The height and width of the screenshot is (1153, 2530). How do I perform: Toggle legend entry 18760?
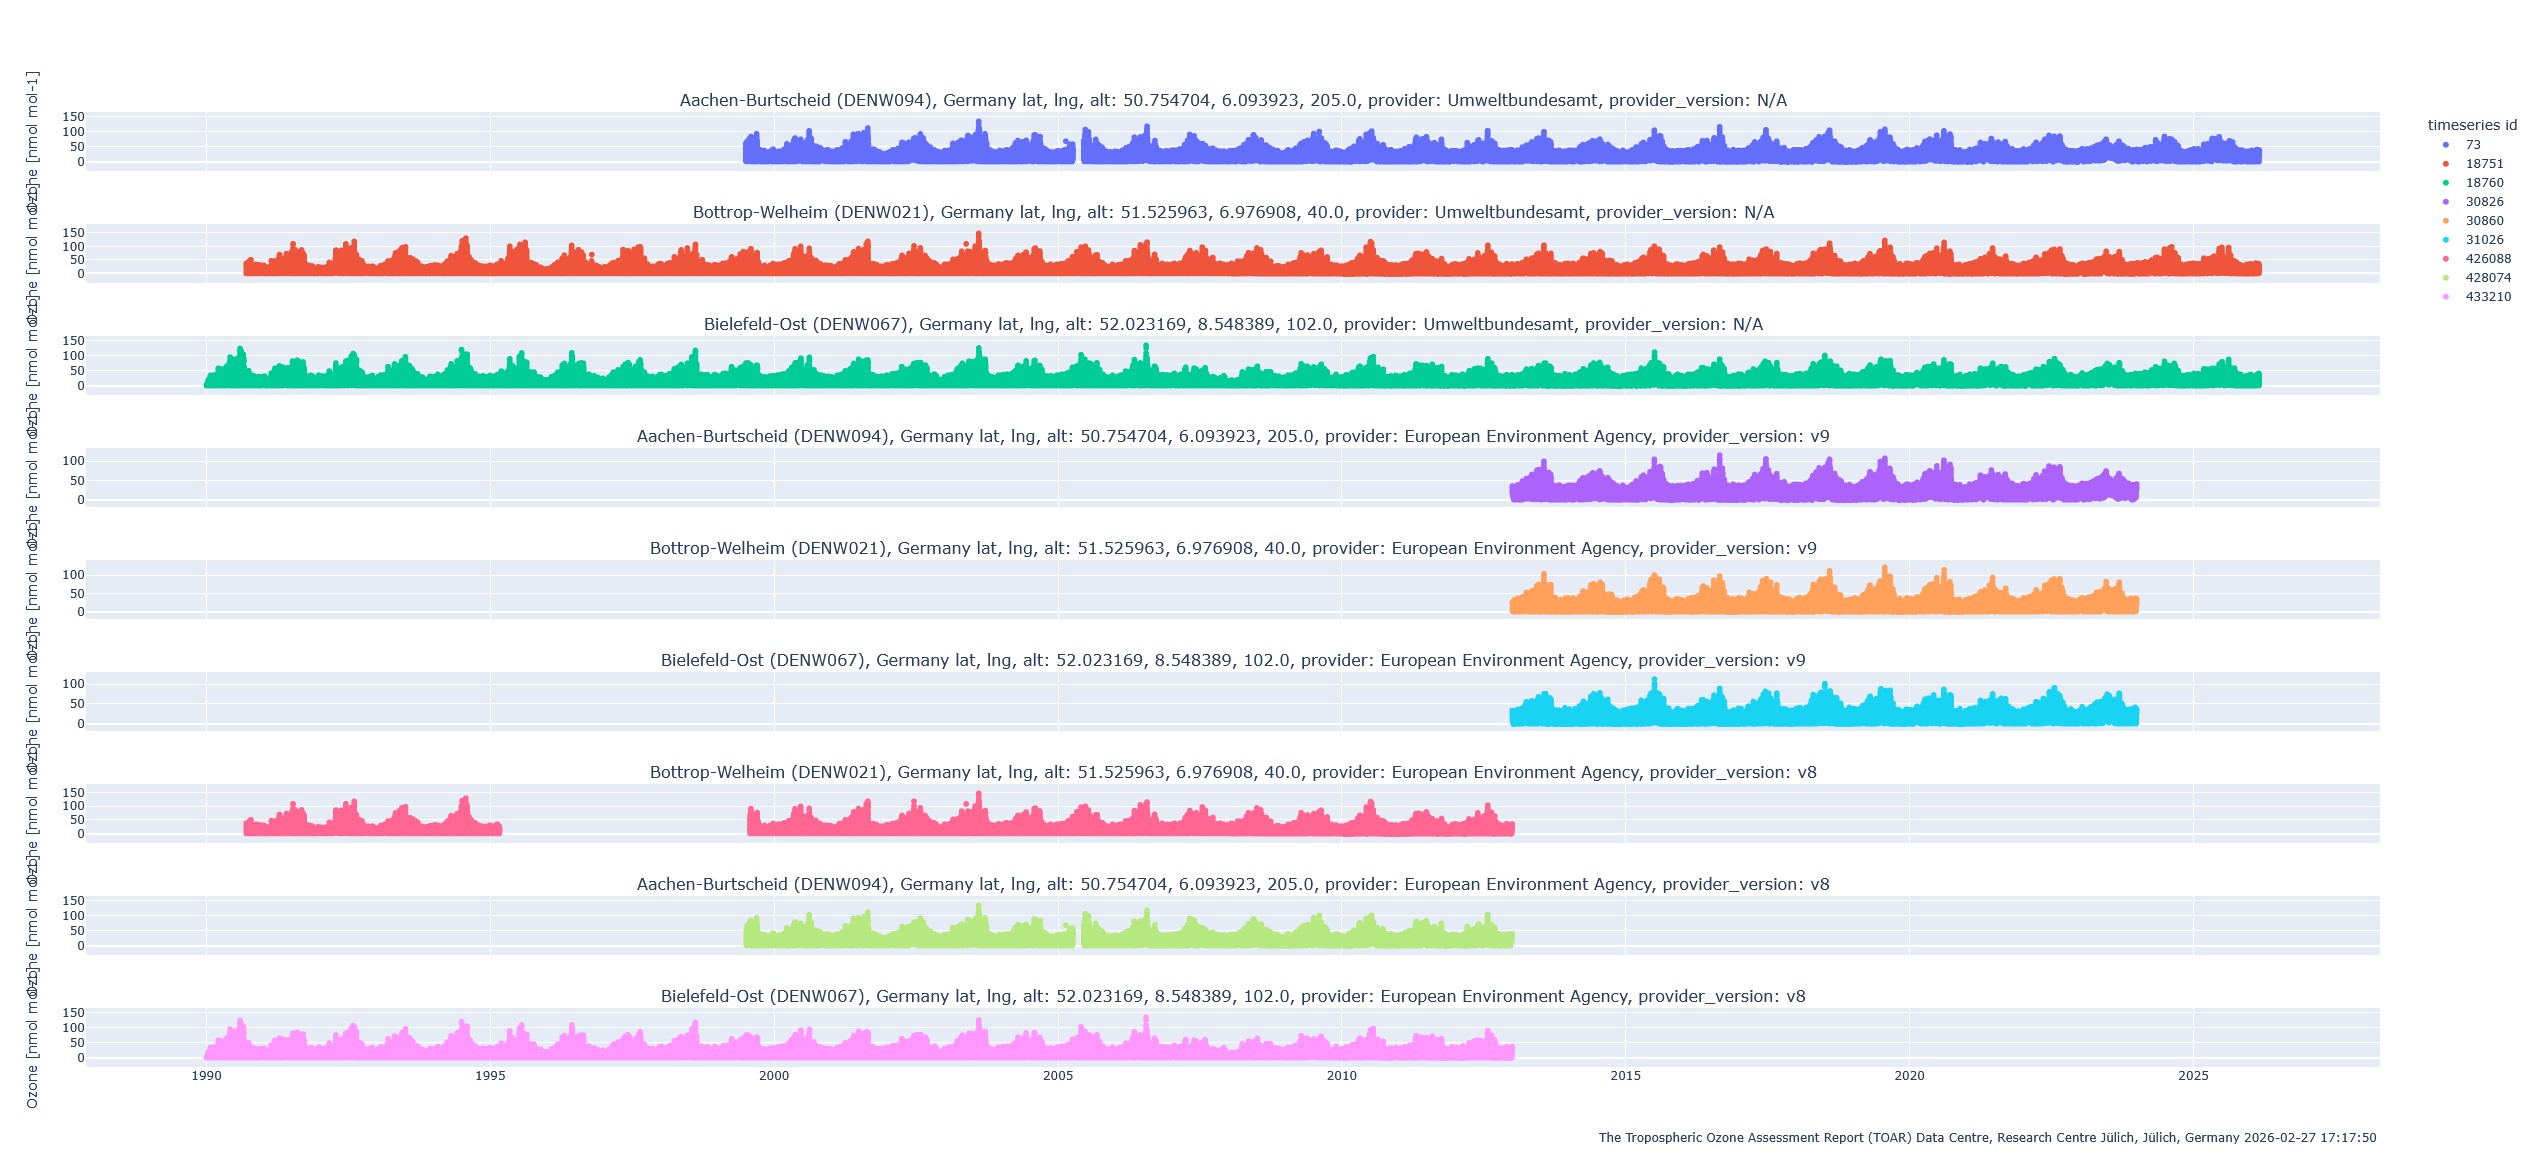[x=2483, y=183]
